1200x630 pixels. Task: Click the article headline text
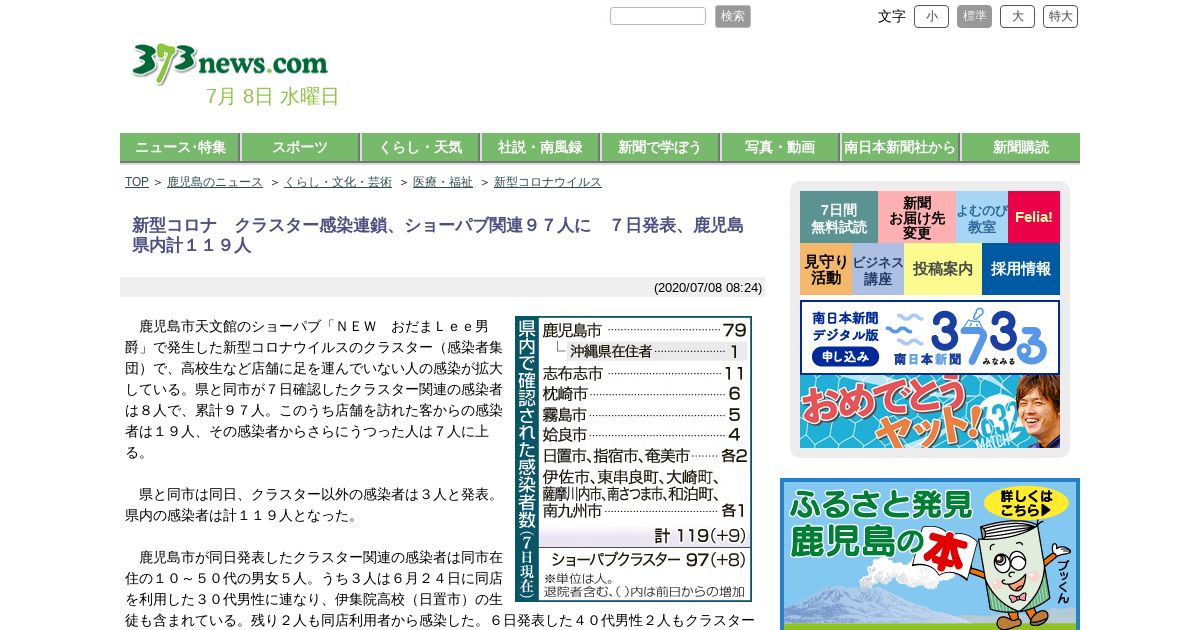(x=438, y=235)
